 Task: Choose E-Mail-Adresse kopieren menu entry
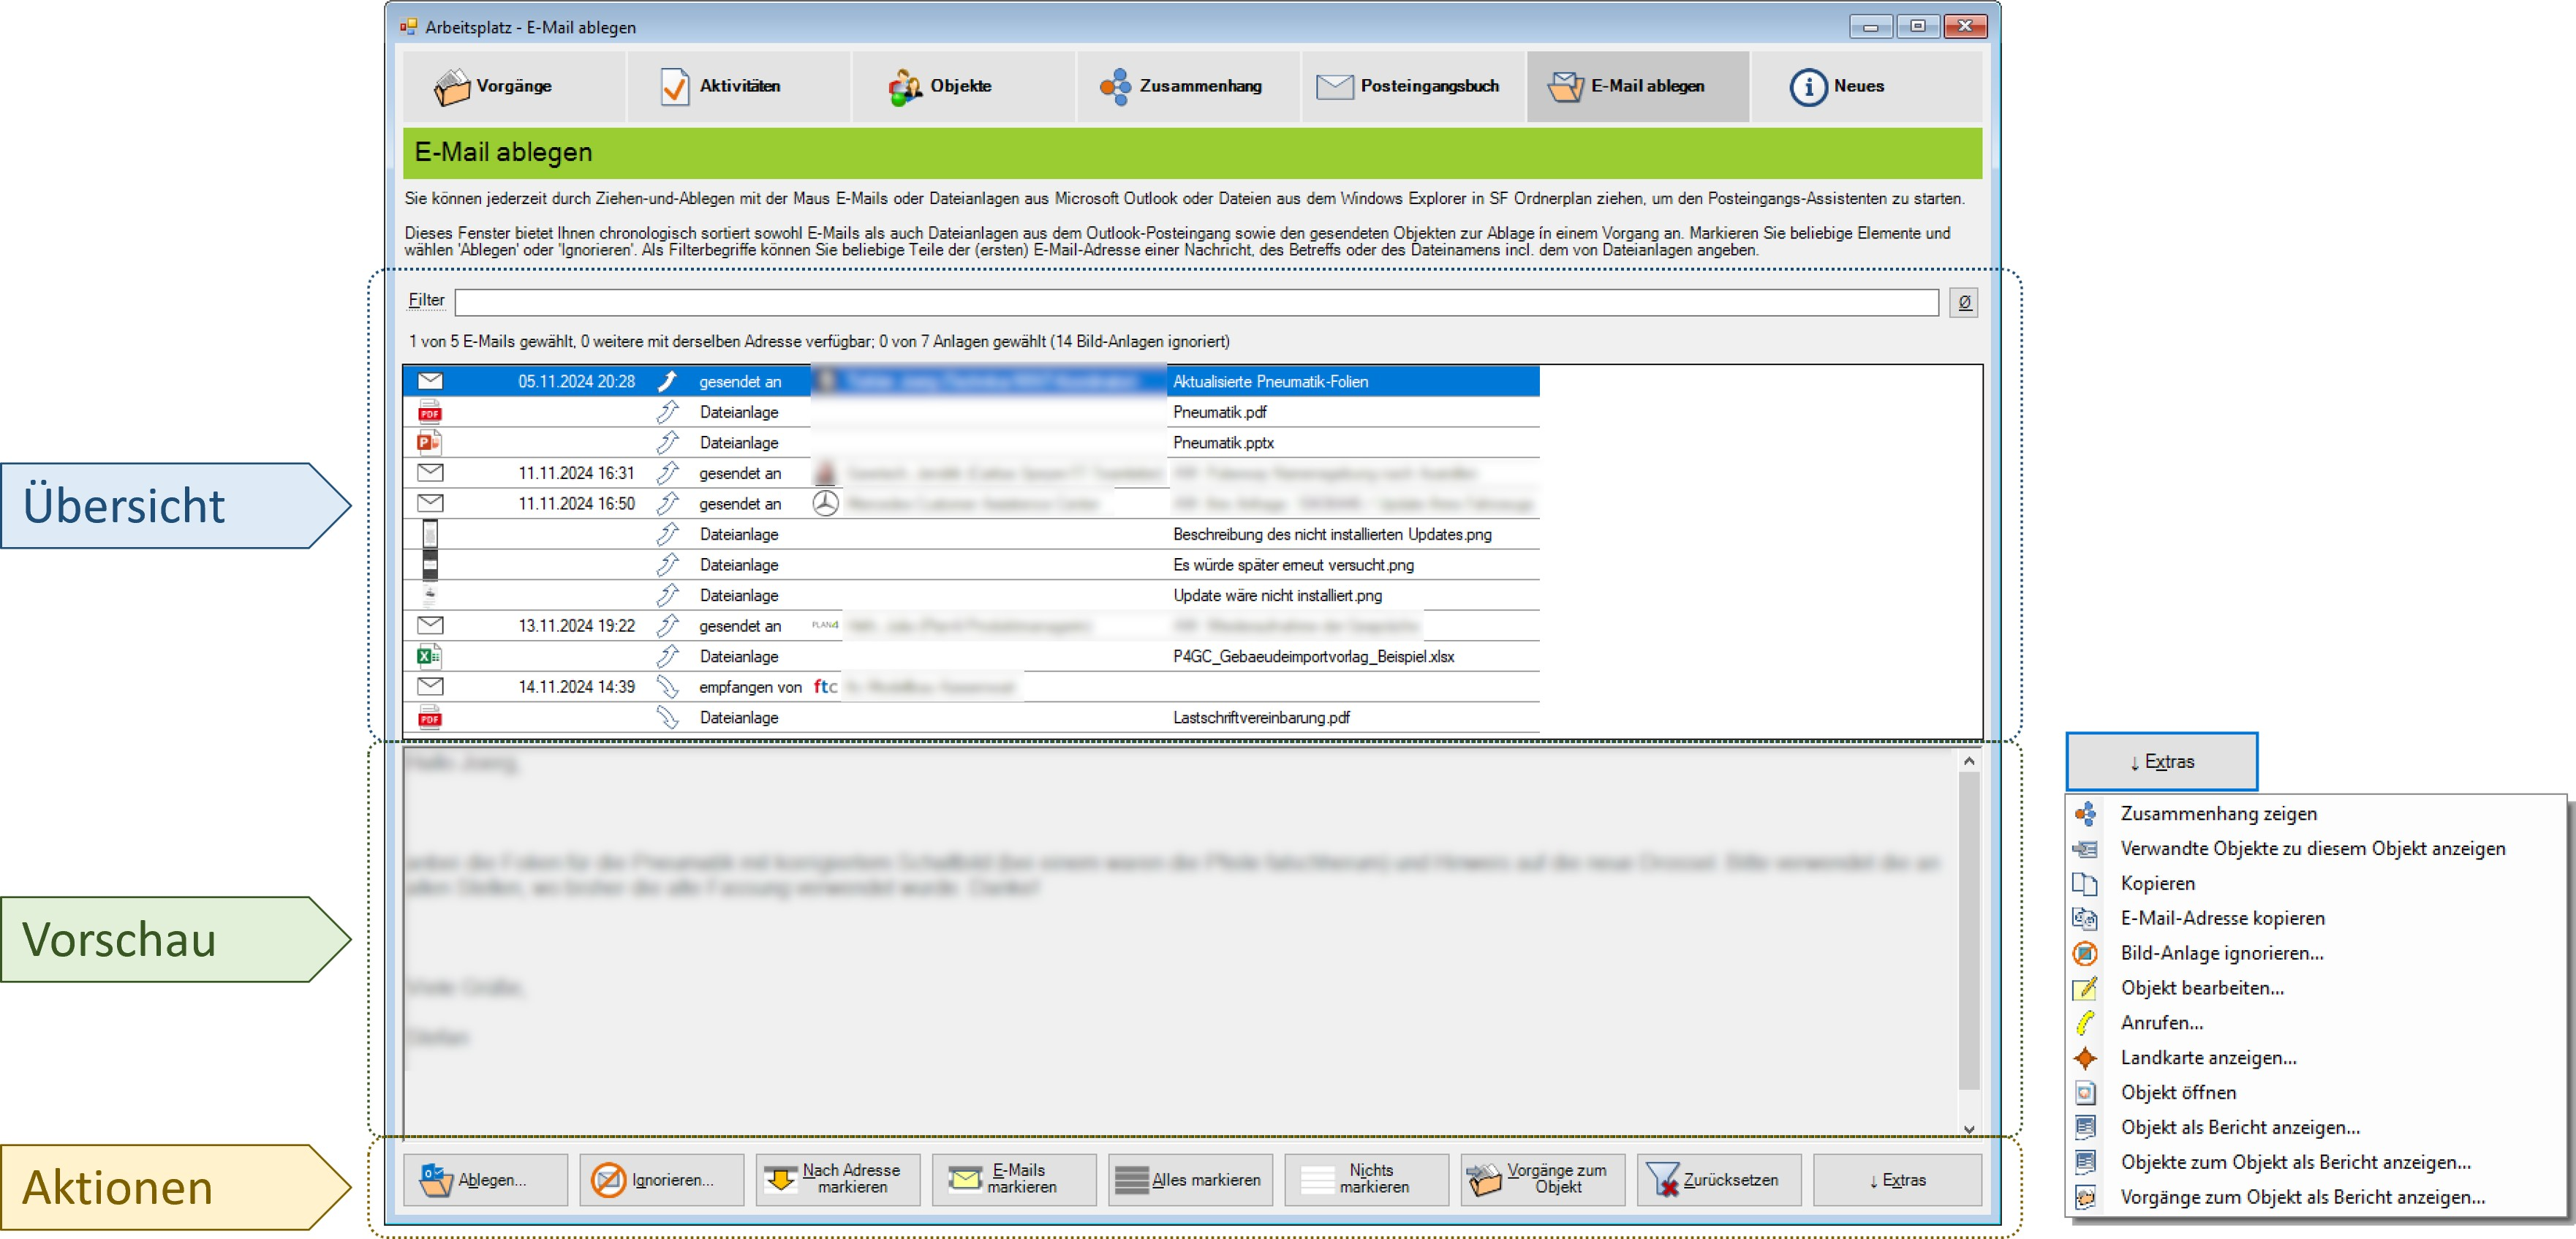(x=2315, y=919)
